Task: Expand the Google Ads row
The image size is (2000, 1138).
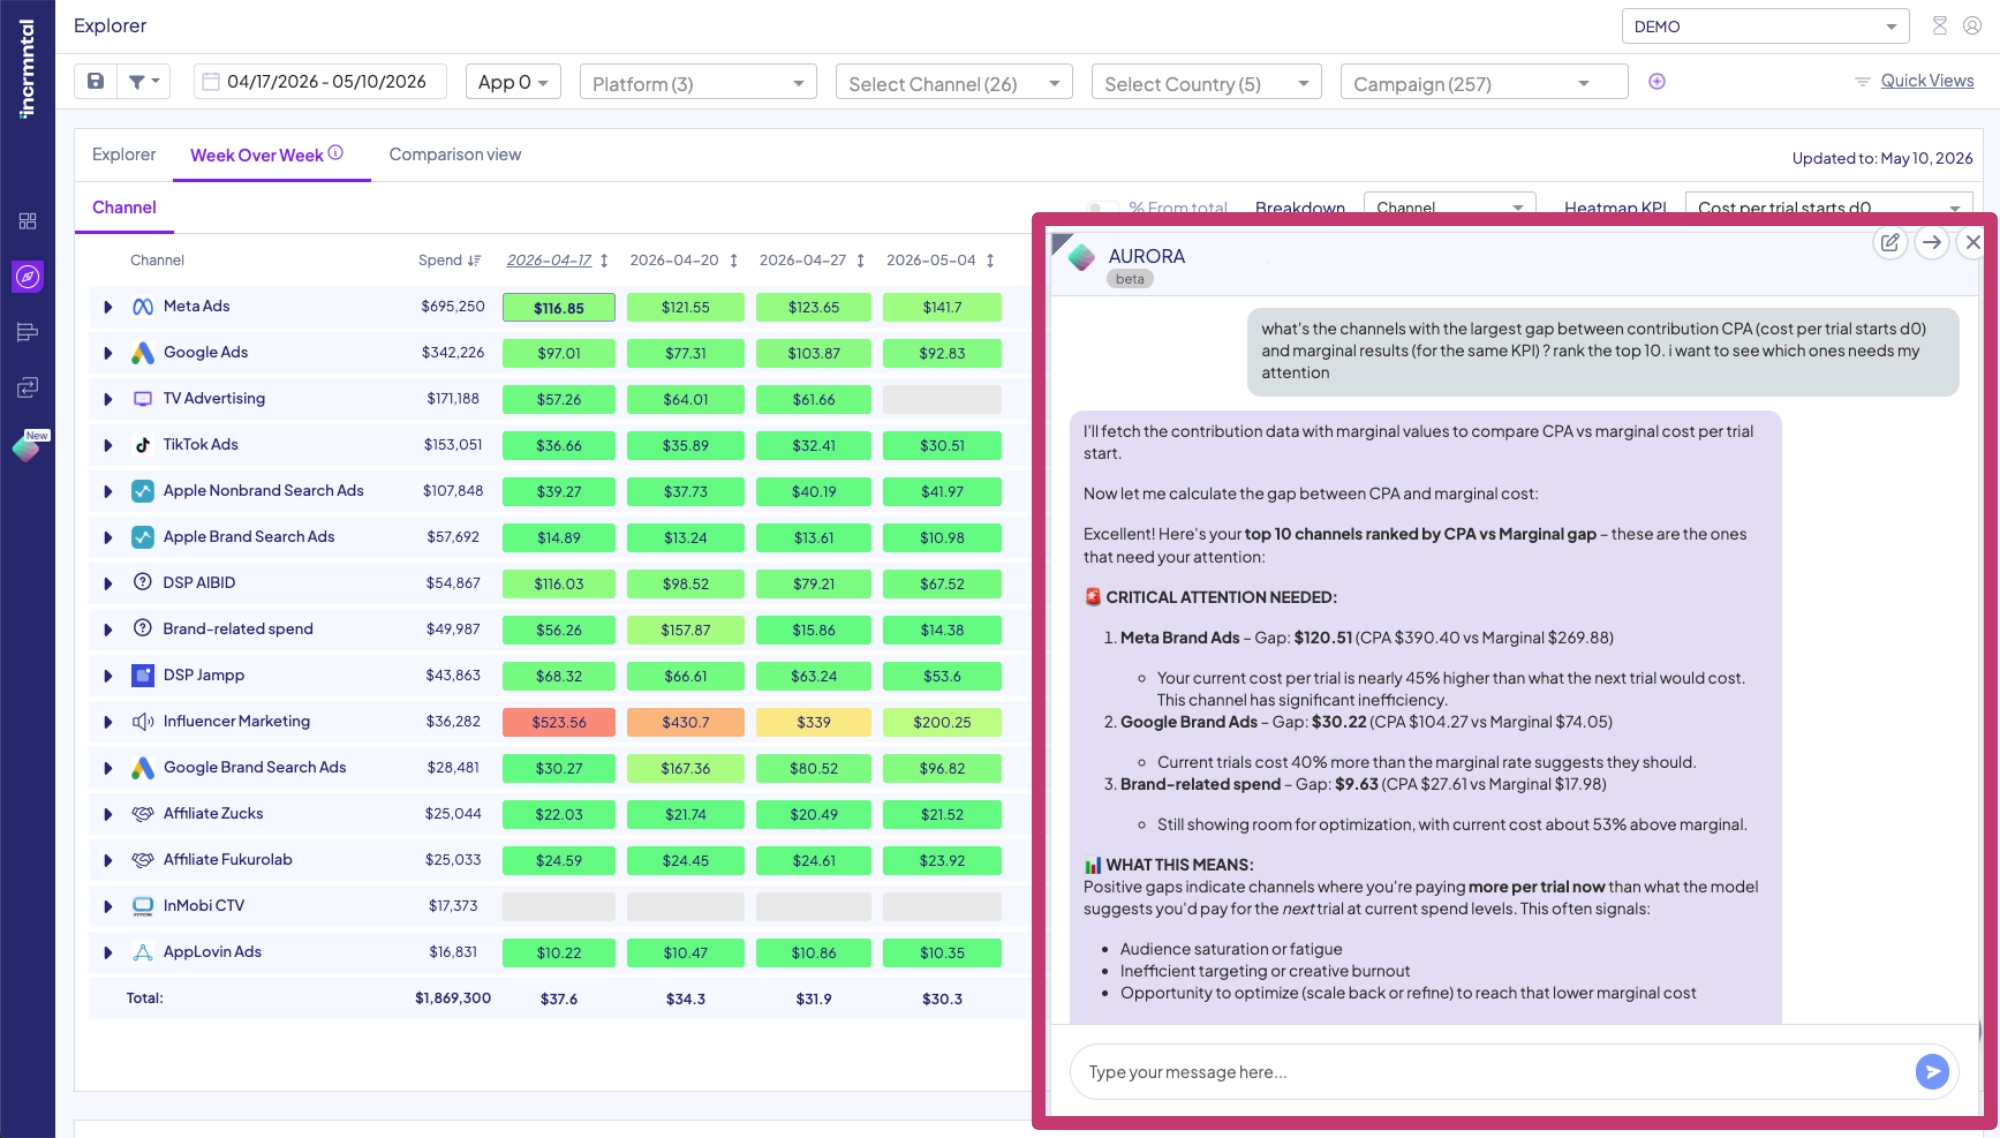Action: [108, 353]
